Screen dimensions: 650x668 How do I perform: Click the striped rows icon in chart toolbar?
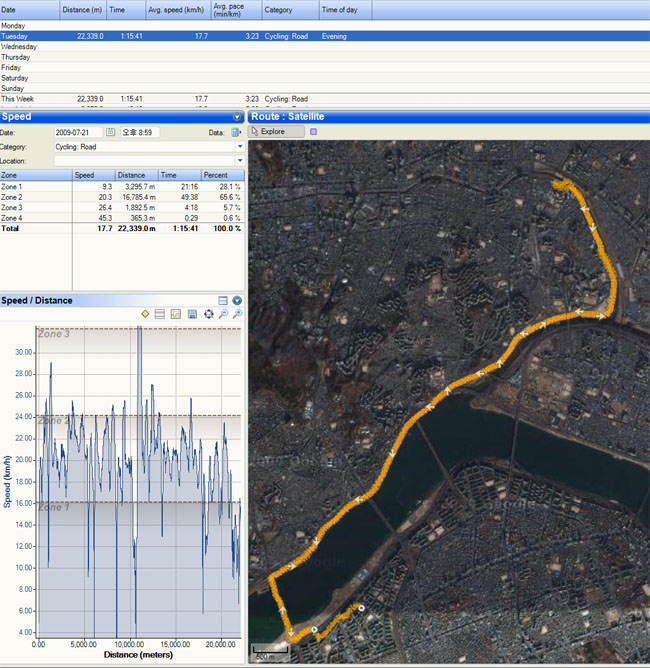[x=160, y=314]
